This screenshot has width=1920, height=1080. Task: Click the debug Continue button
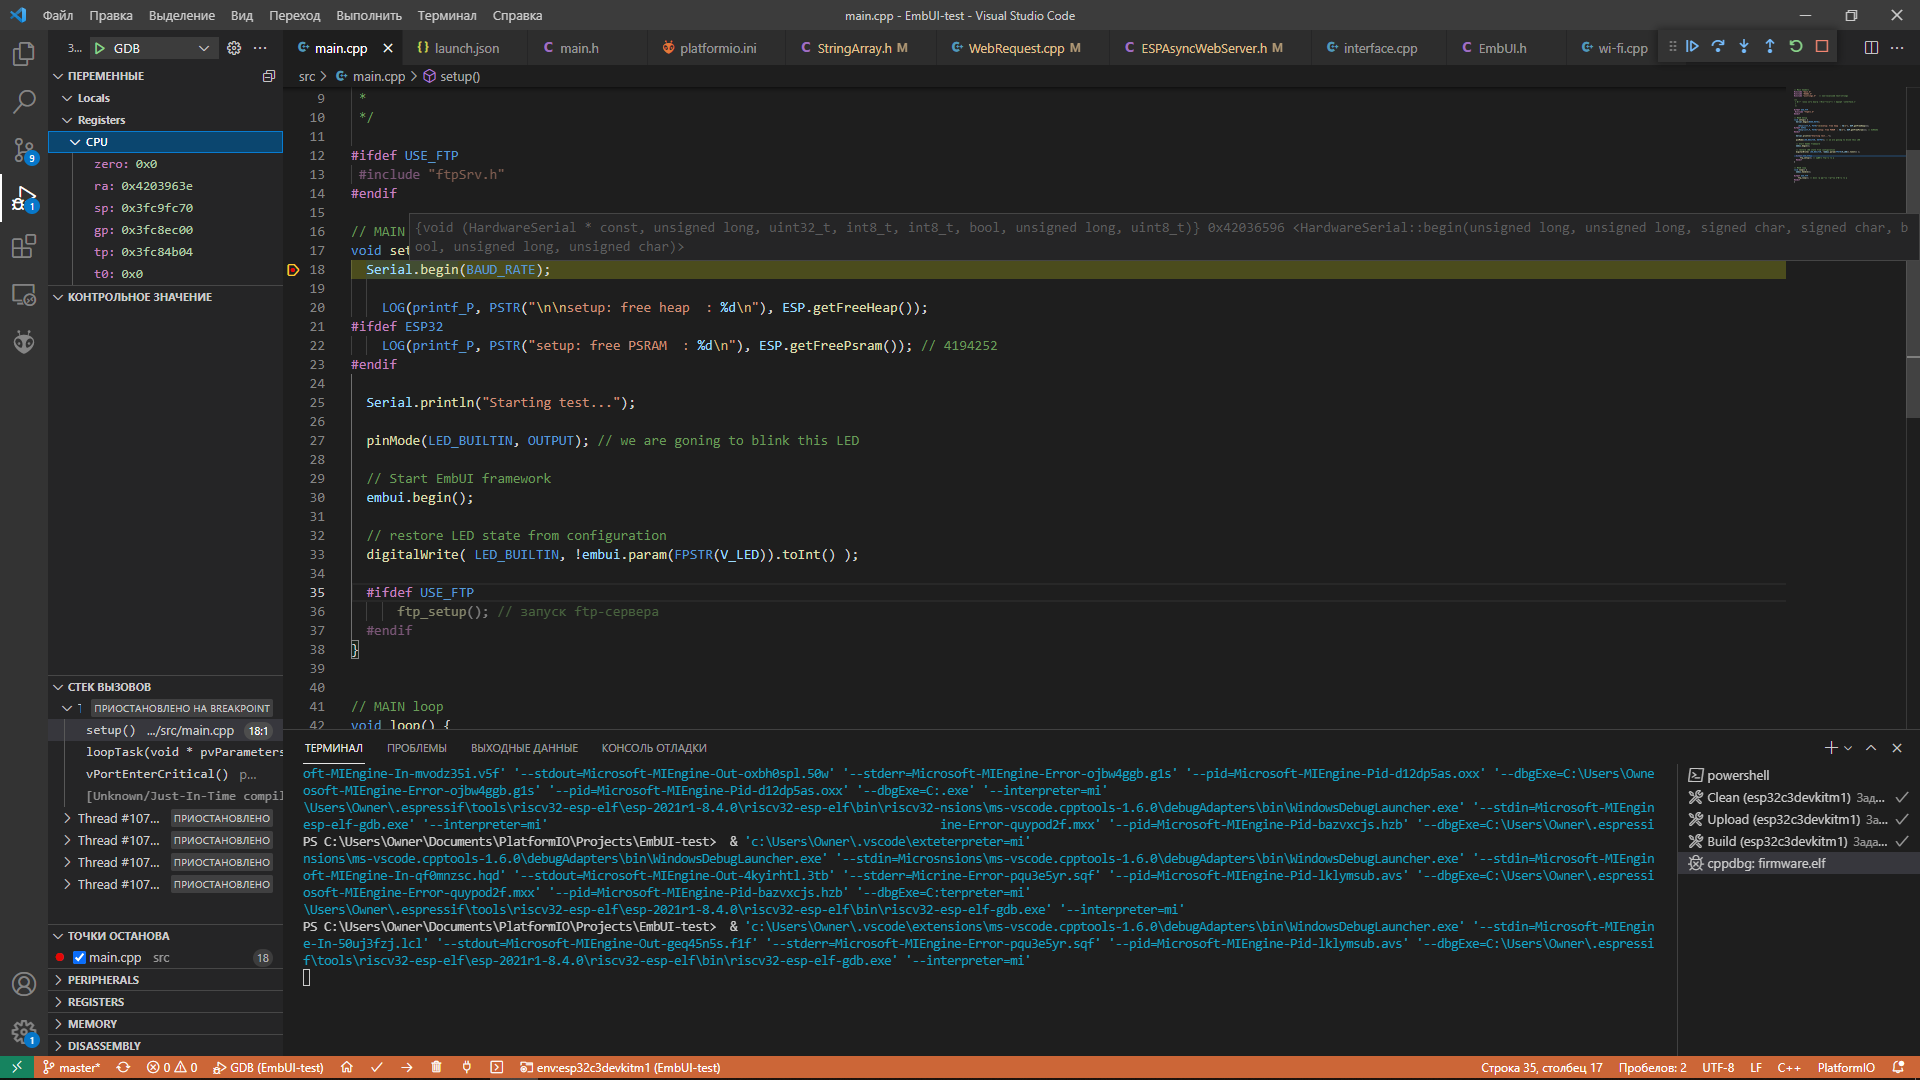coord(1692,47)
